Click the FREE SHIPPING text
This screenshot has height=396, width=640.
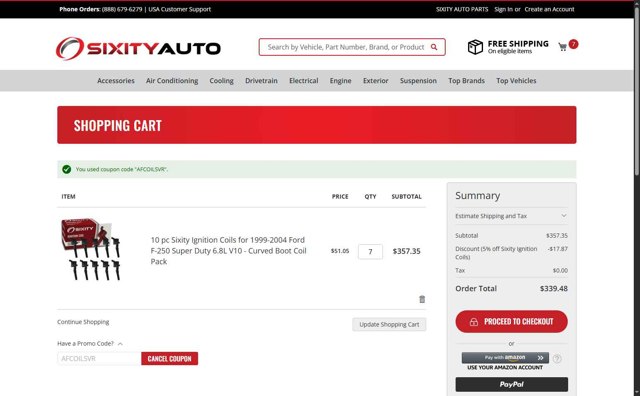pos(518,44)
